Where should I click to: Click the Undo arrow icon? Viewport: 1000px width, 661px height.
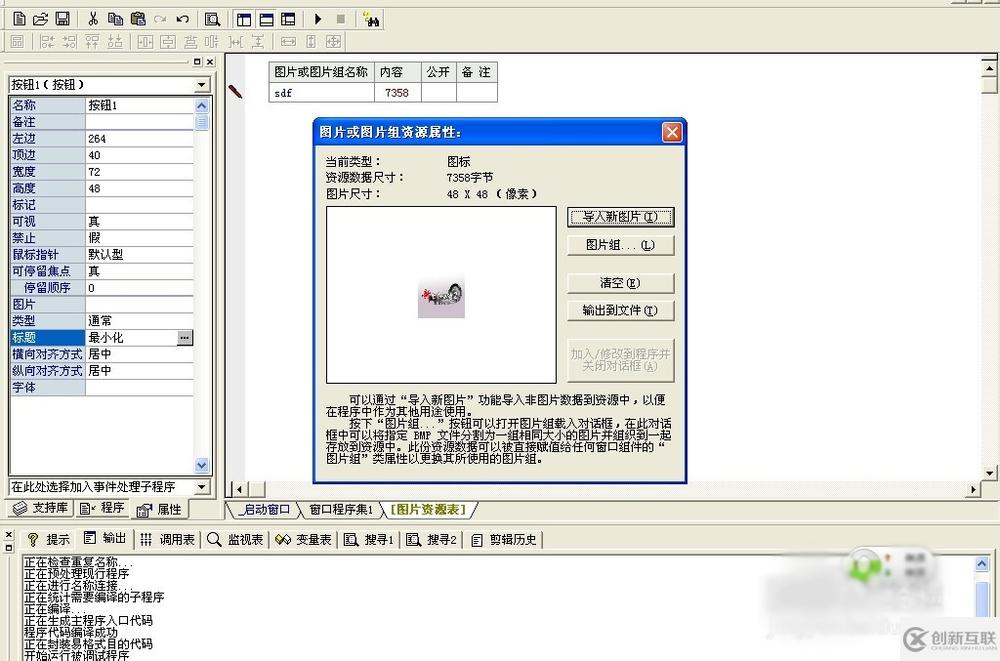tap(182, 19)
